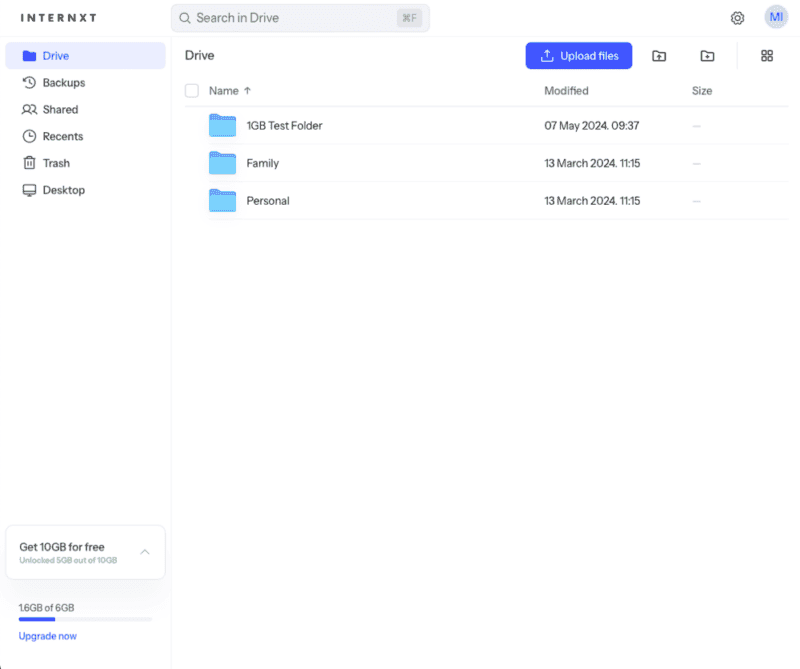800x669 pixels.
Task: Open settings with the gear icon
Action: point(737,17)
